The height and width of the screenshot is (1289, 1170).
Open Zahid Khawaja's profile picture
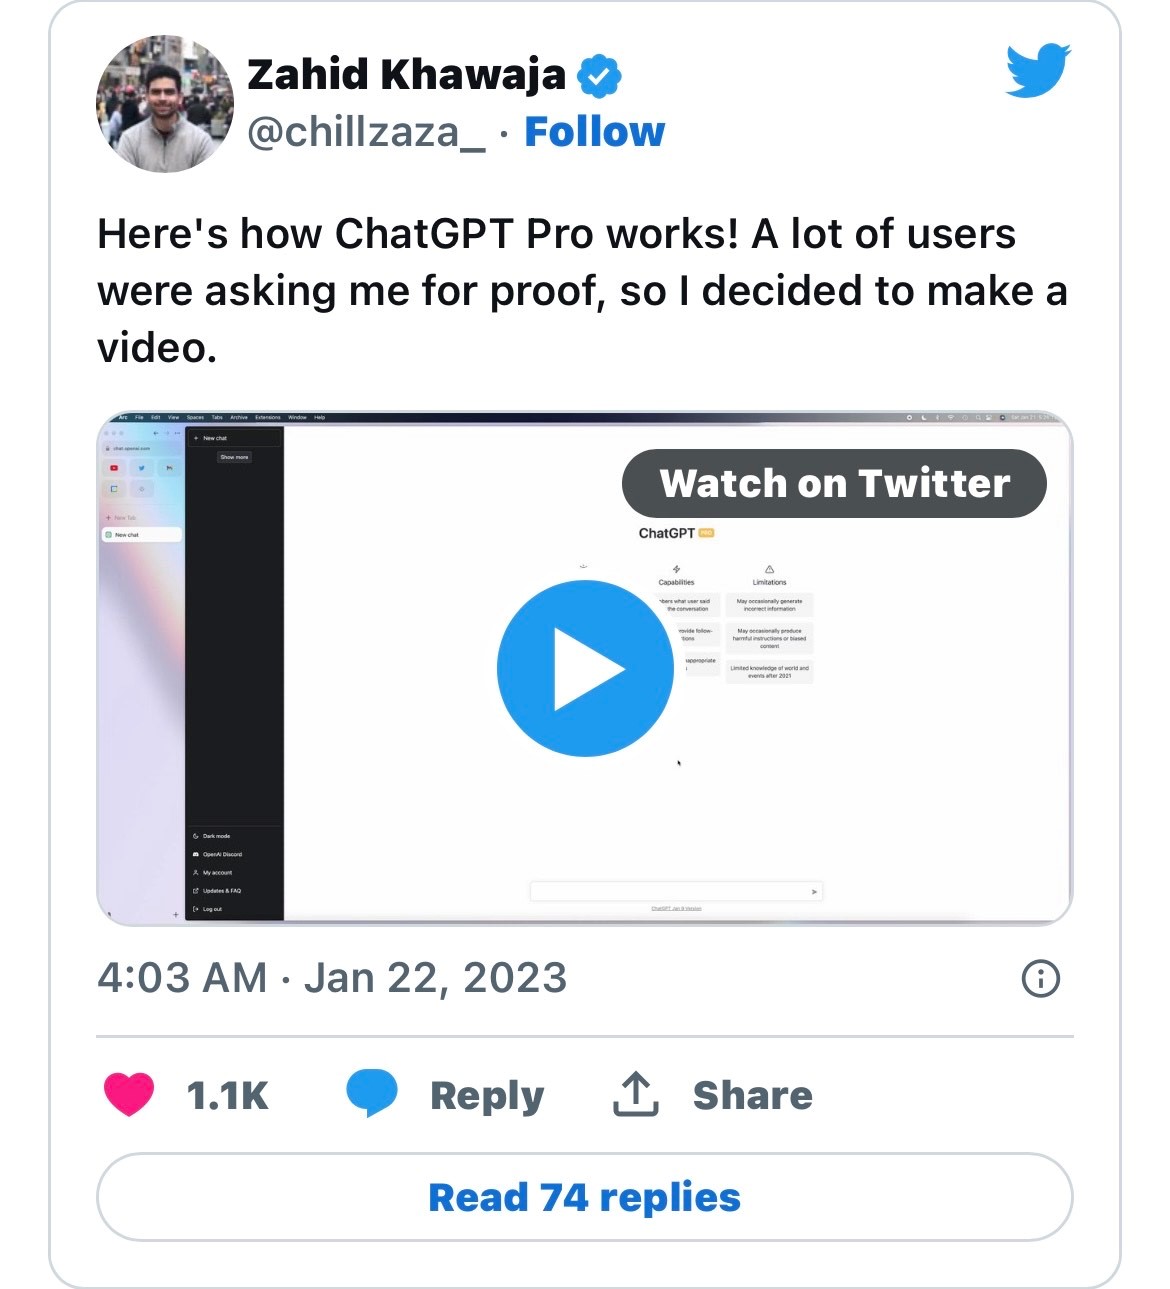point(164,104)
